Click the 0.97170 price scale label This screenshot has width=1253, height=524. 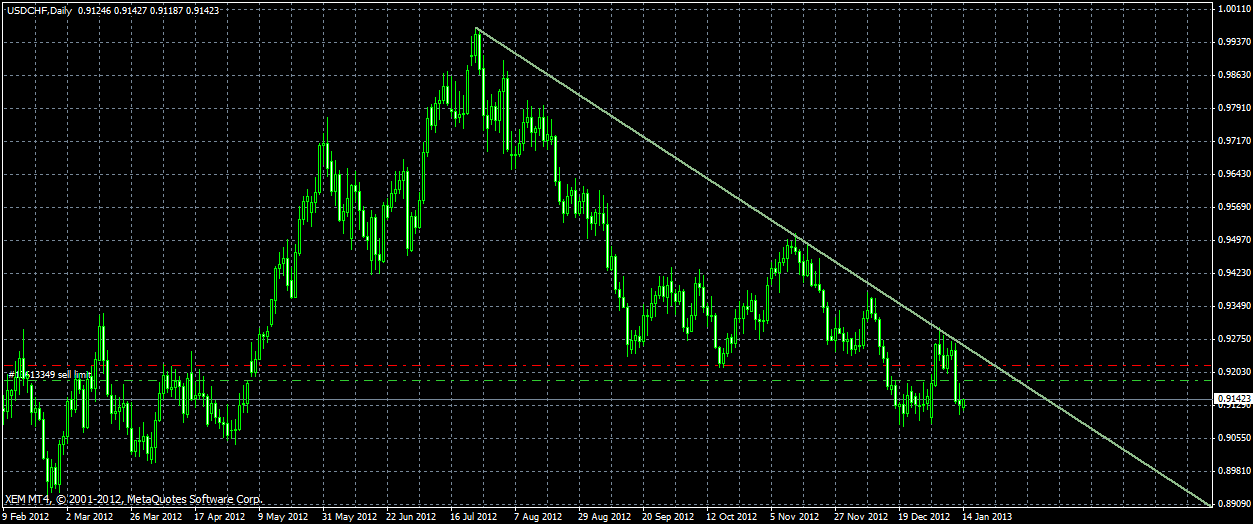tap(1233, 141)
